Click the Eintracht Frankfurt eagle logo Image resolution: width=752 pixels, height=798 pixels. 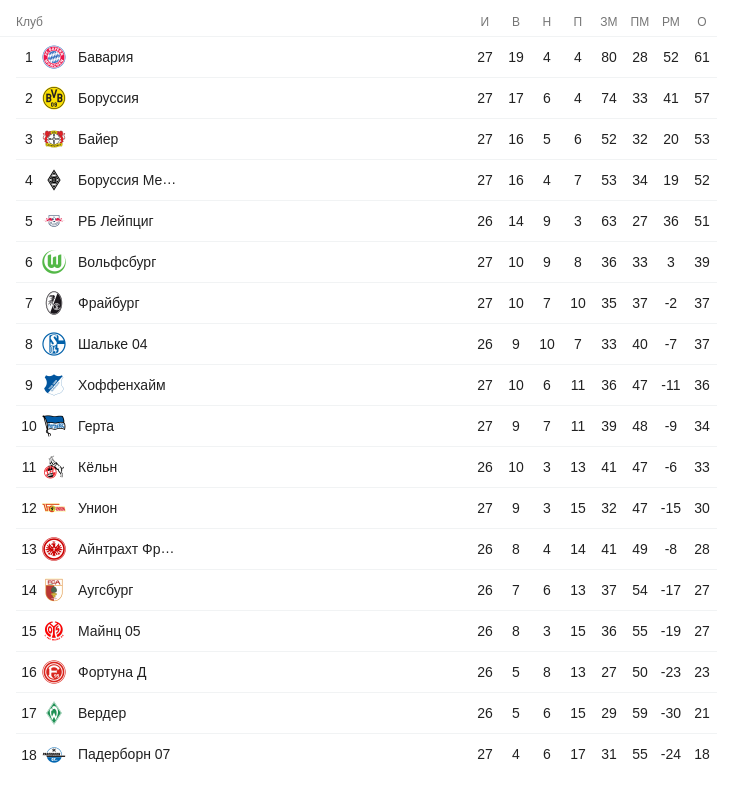[x=54, y=549]
